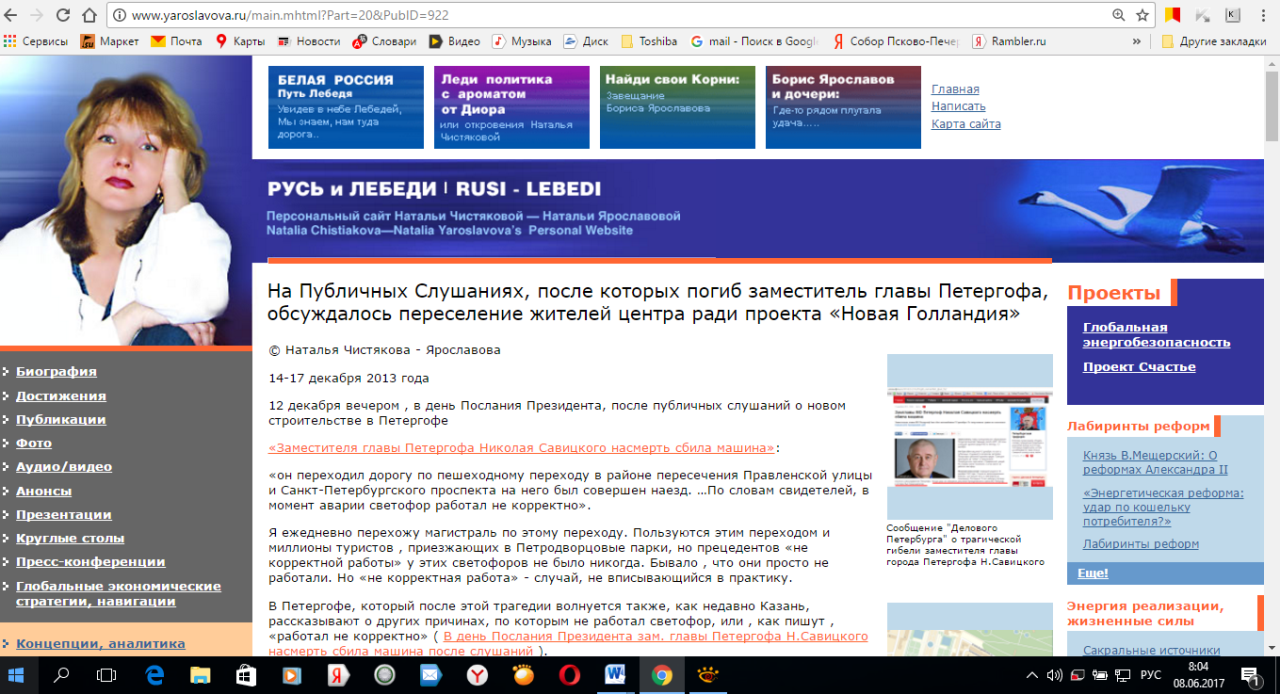Click the browser home icon
Image resolution: width=1280 pixels, height=694 pixels.
[89, 15]
